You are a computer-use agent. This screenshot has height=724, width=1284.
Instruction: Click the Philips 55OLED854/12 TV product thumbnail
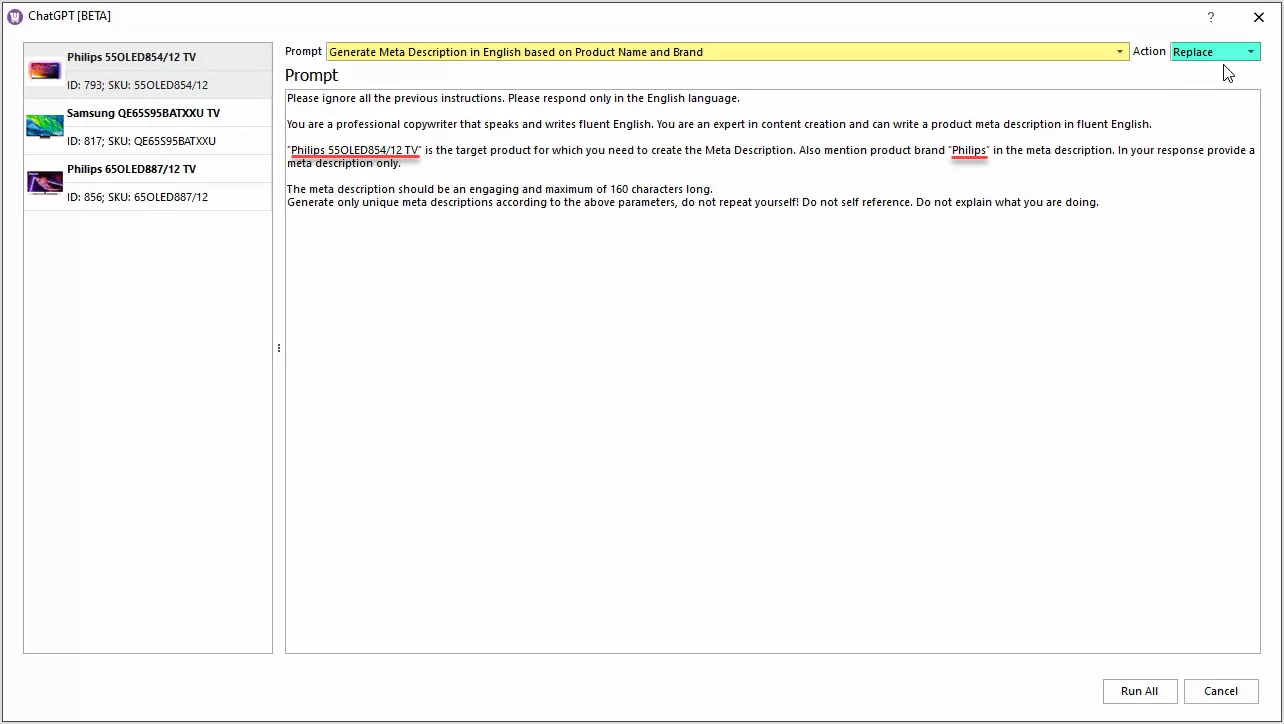pyautogui.click(x=45, y=70)
